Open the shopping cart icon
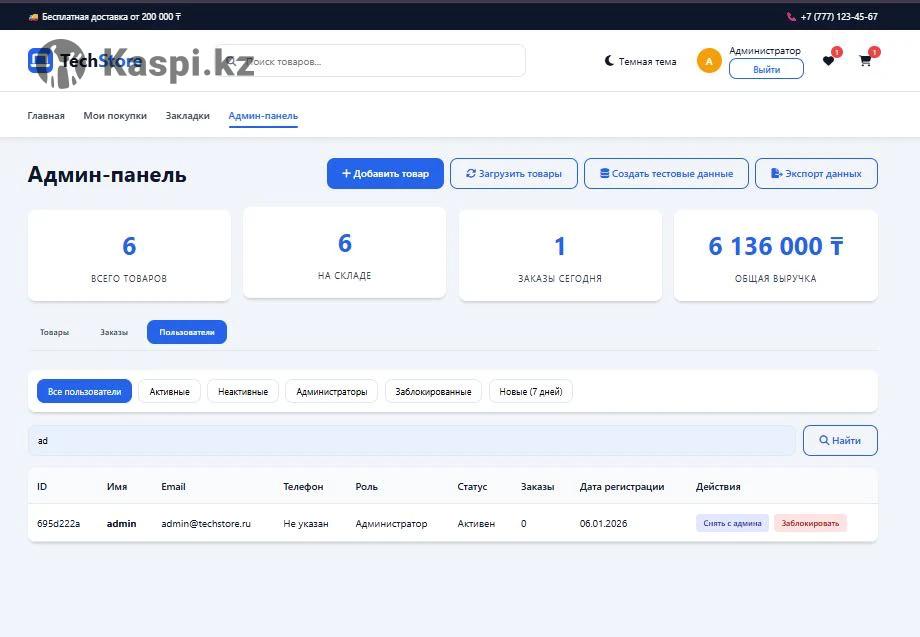This screenshot has width=920, height=637. pyautogui.click(x=865, y=61)
